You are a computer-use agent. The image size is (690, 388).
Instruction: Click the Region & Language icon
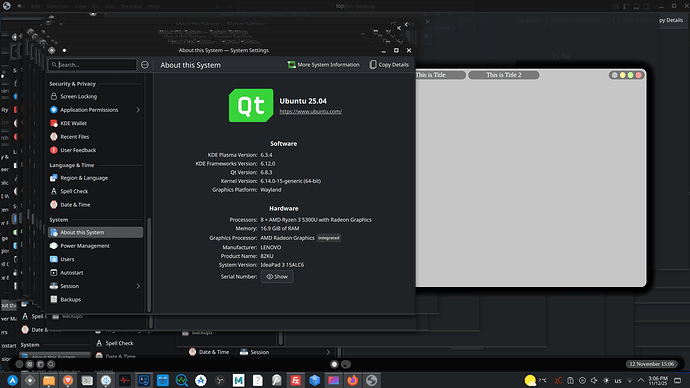[x=54, y=178]
